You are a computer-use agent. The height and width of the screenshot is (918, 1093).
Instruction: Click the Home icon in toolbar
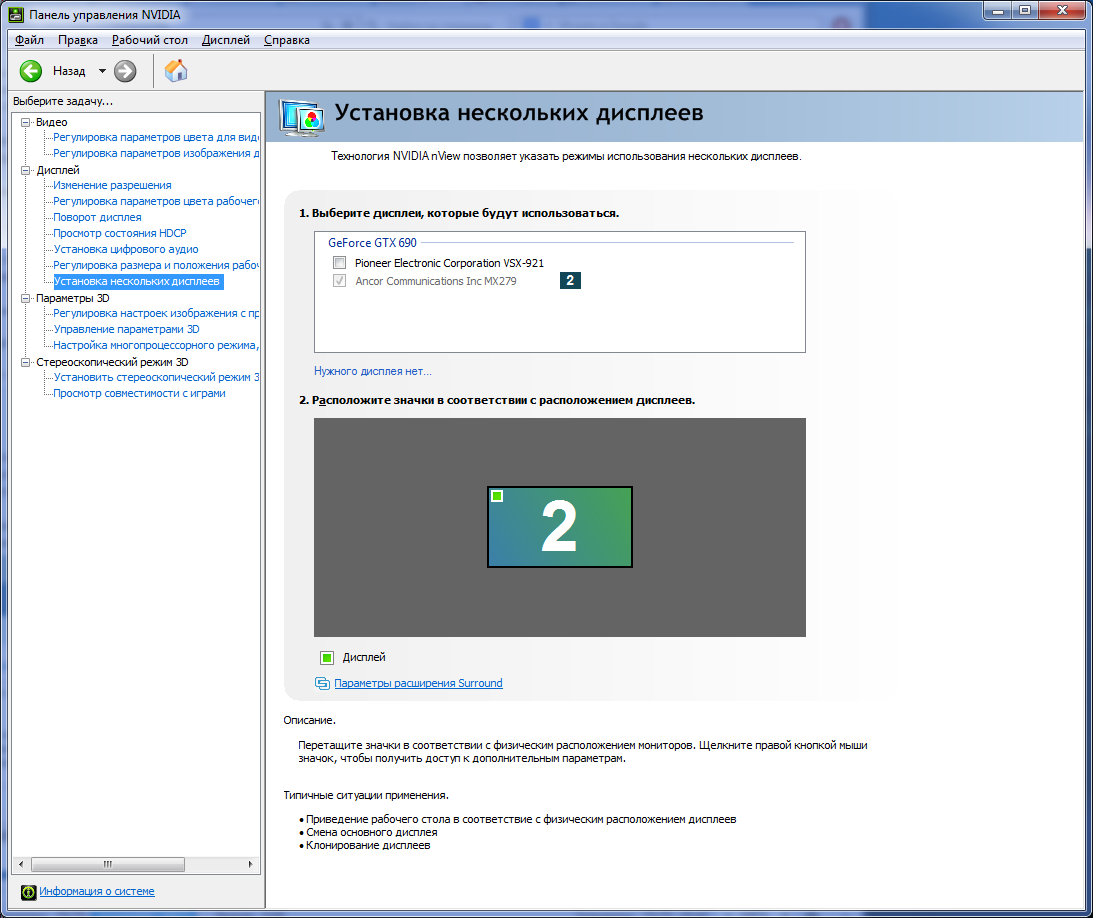(176, 70)
